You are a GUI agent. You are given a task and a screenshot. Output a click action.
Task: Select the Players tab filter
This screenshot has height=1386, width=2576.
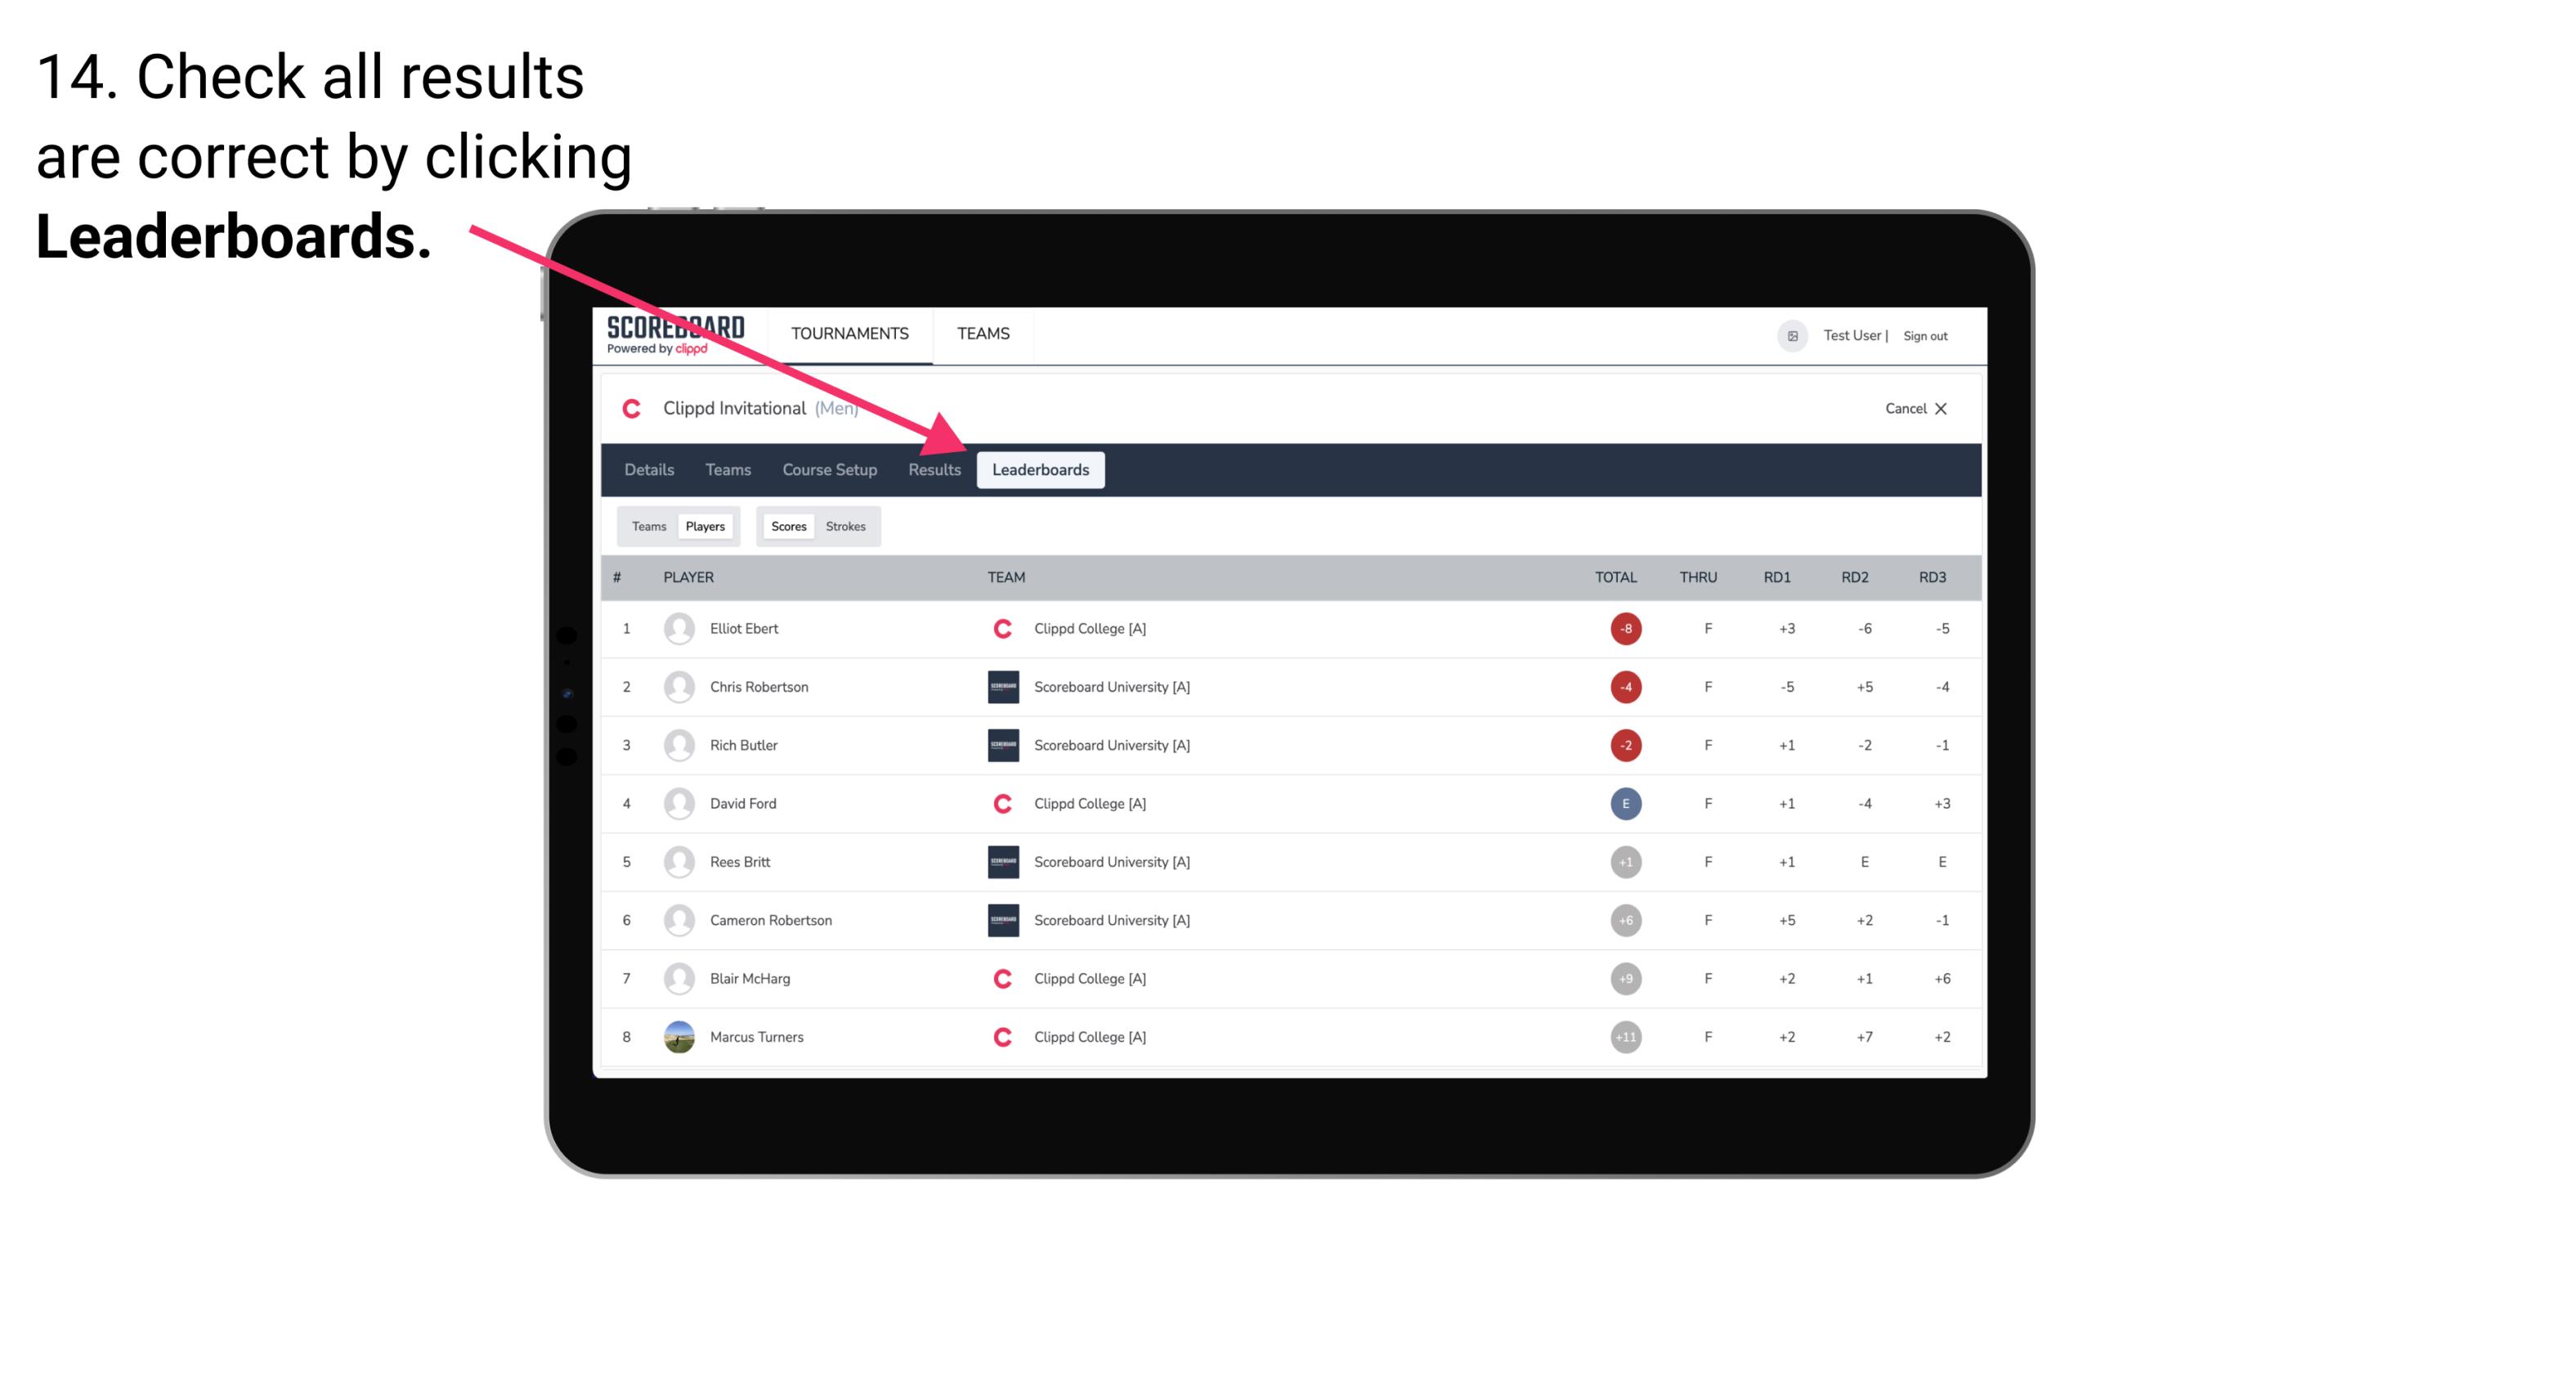[x=703, y=526]
